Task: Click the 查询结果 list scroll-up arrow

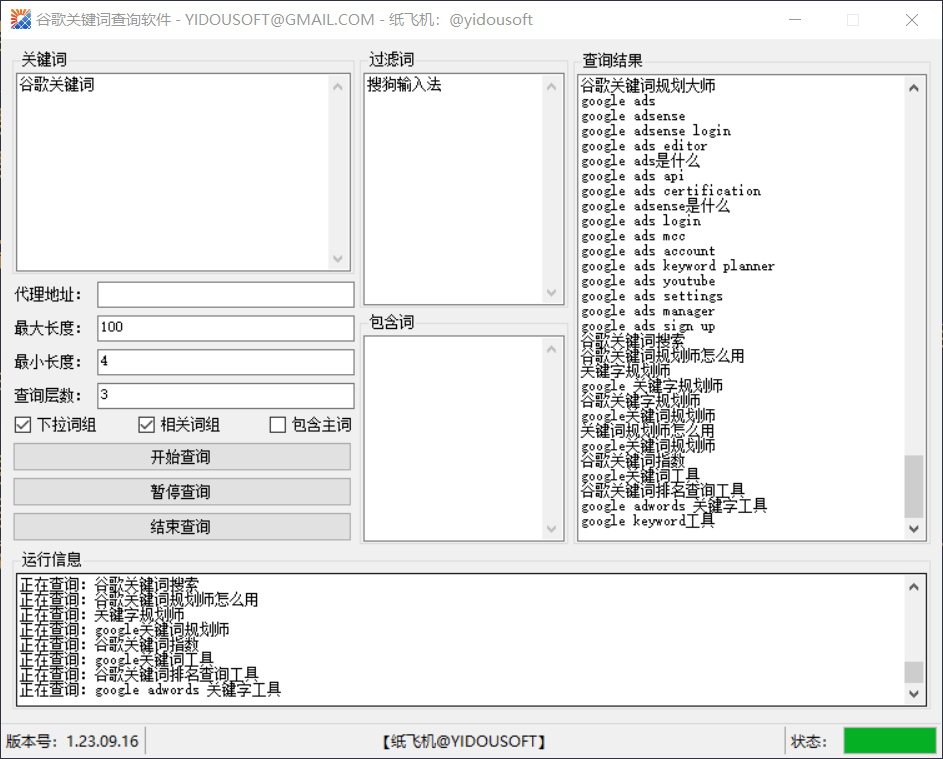Action: [x=914, y=88]
